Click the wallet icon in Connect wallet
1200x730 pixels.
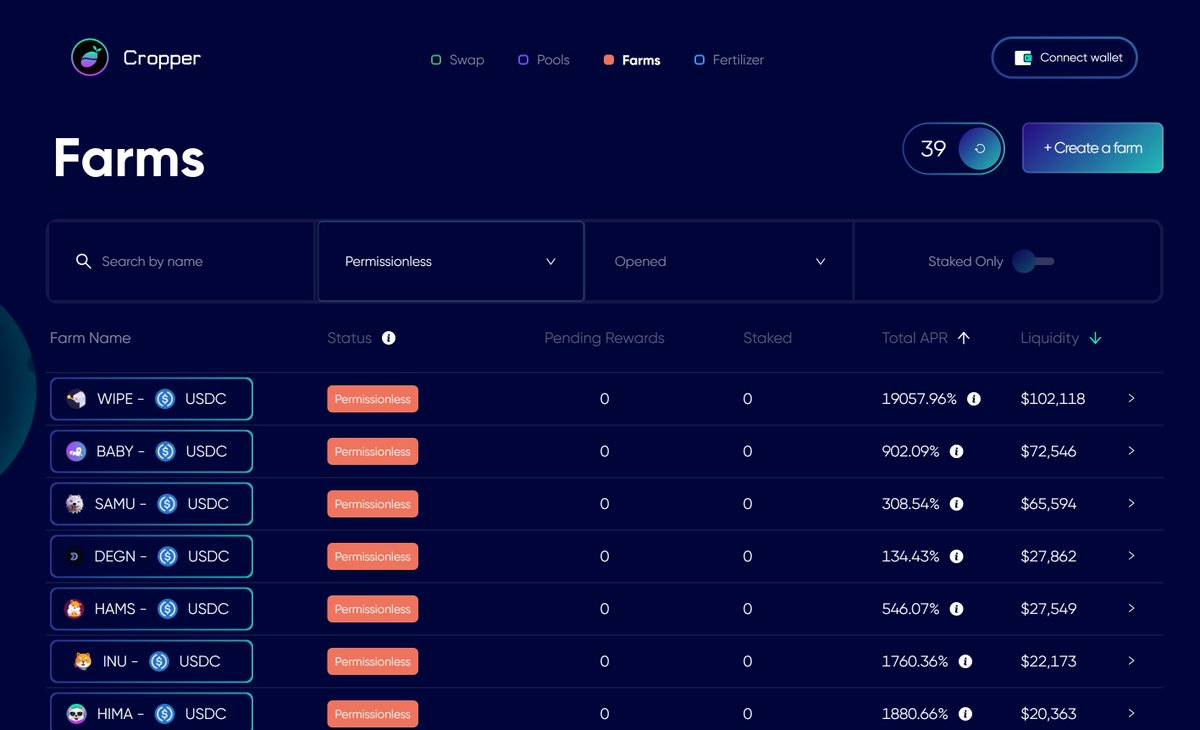pos(1023,58)
